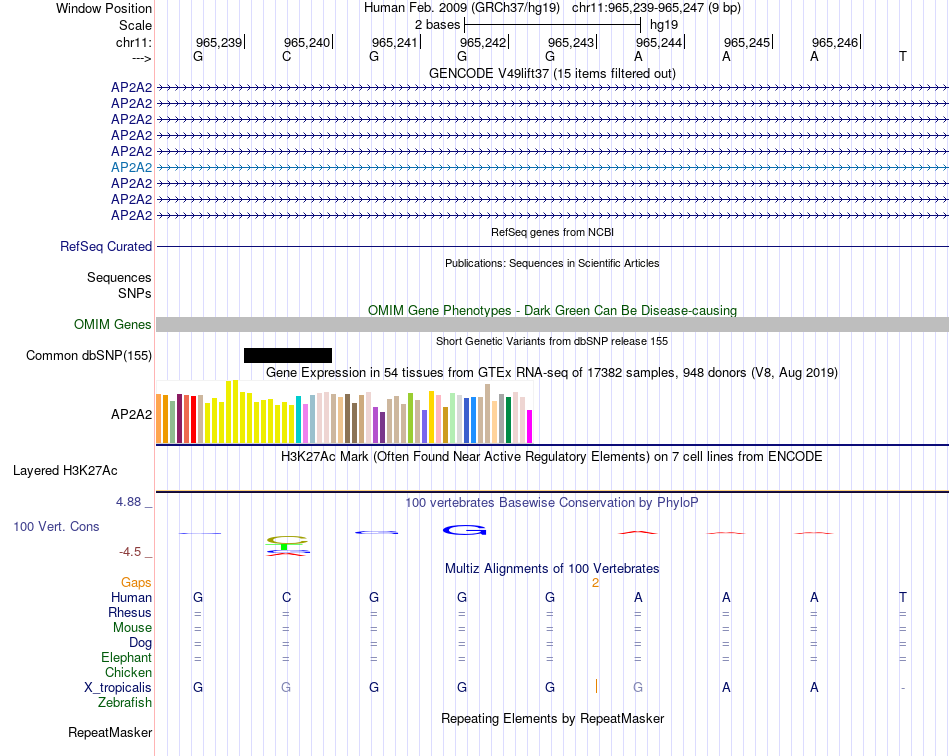Open Publications: Sequences in Scientific Articles title
Image resolution: width=950 pixels, height=756 pixels.
552,263
